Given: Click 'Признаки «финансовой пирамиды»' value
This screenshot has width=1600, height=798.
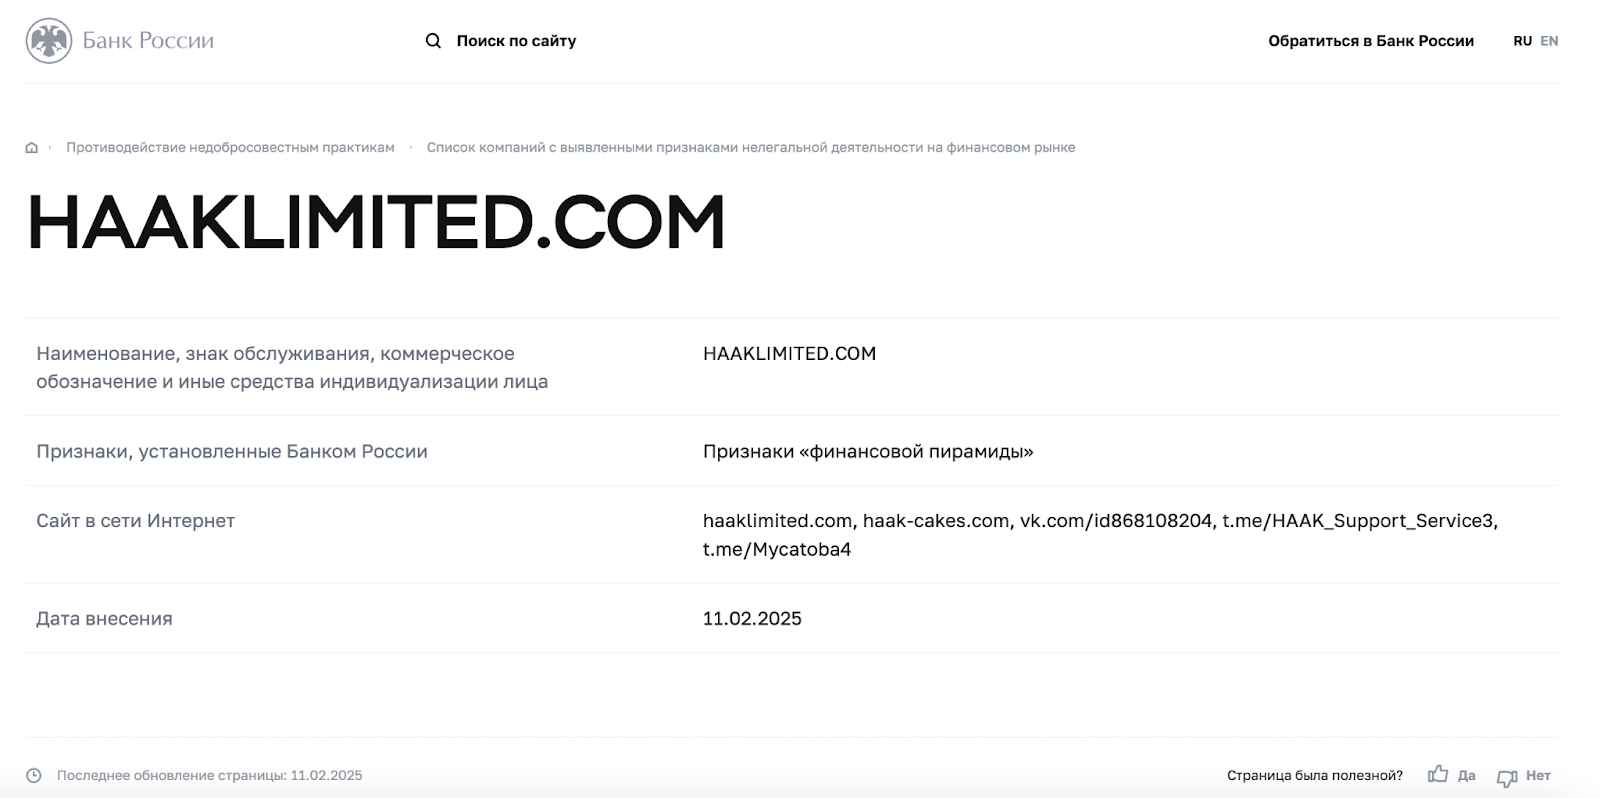Looking at the screenshot, I should [868, 451].
